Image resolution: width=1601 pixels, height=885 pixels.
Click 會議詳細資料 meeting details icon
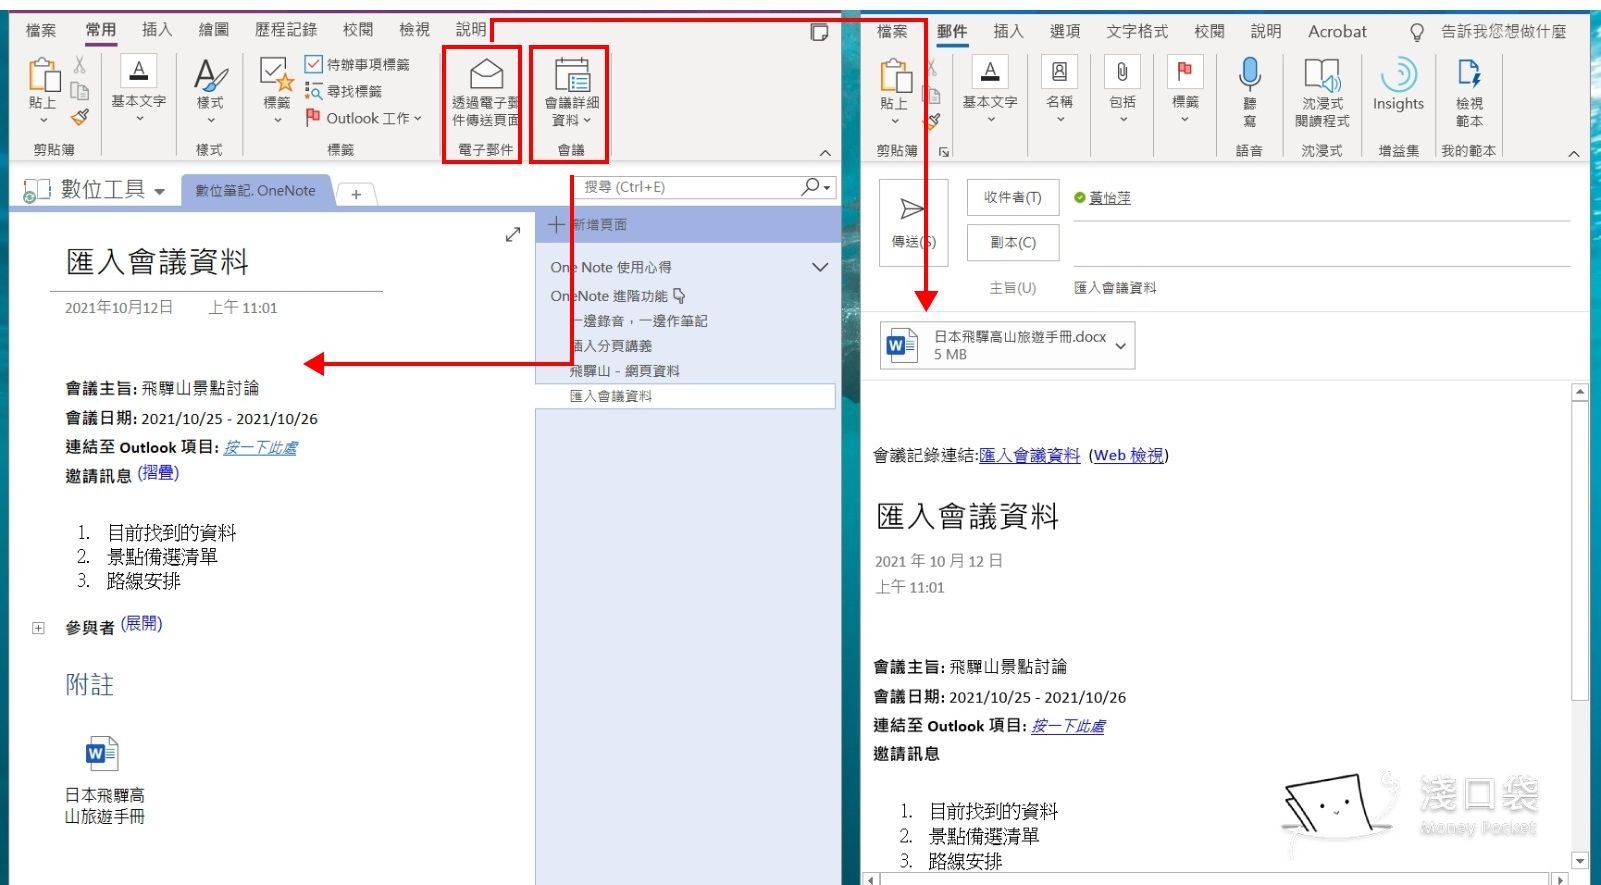[572, 75]
